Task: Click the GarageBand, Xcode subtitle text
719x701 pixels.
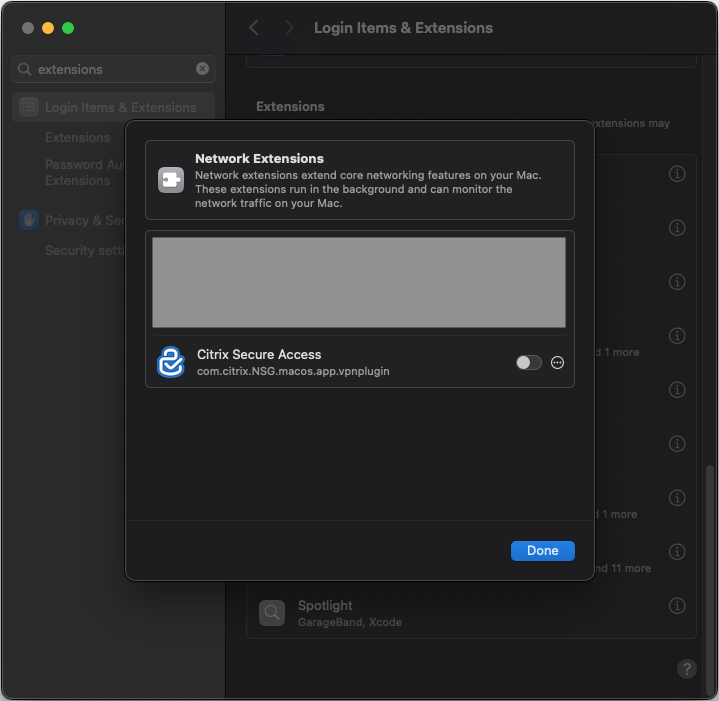Action: tap(350, 622)
